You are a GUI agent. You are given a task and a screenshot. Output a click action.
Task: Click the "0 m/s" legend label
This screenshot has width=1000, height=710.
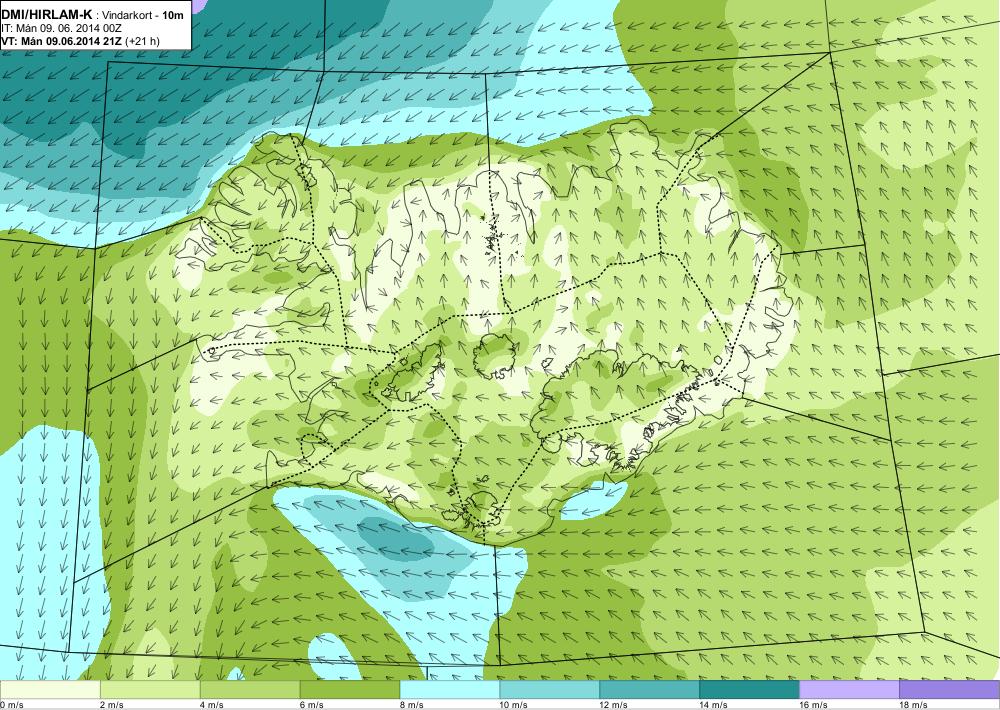tap(11, 705)
